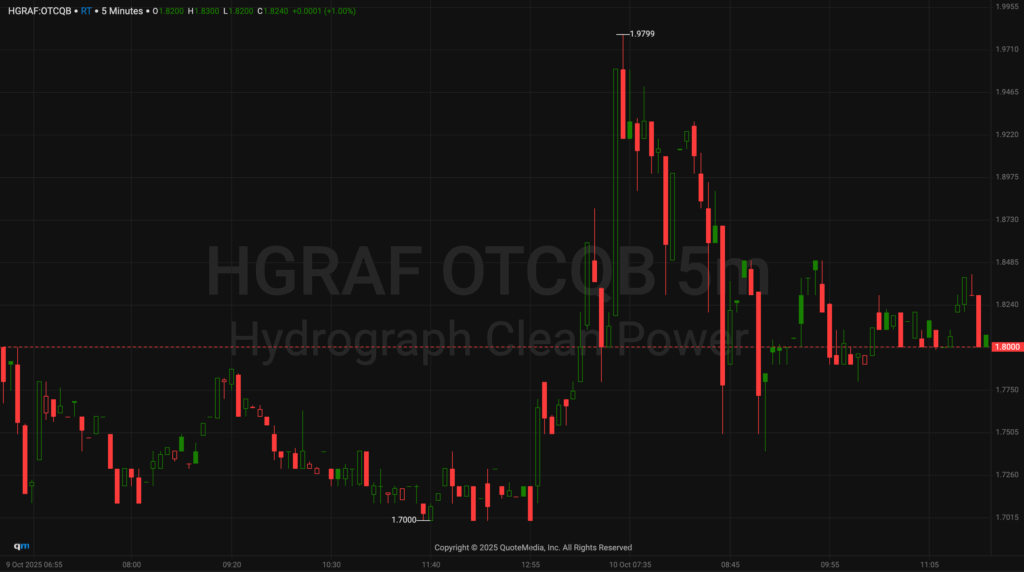Click the QuoteMedia copyright notice text
The width and height of the screenshot is (1024, 572).
click(533, 547)
